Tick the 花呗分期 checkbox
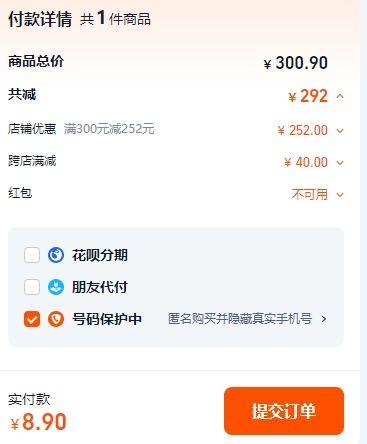367x444 pixels. pos(32,255)
